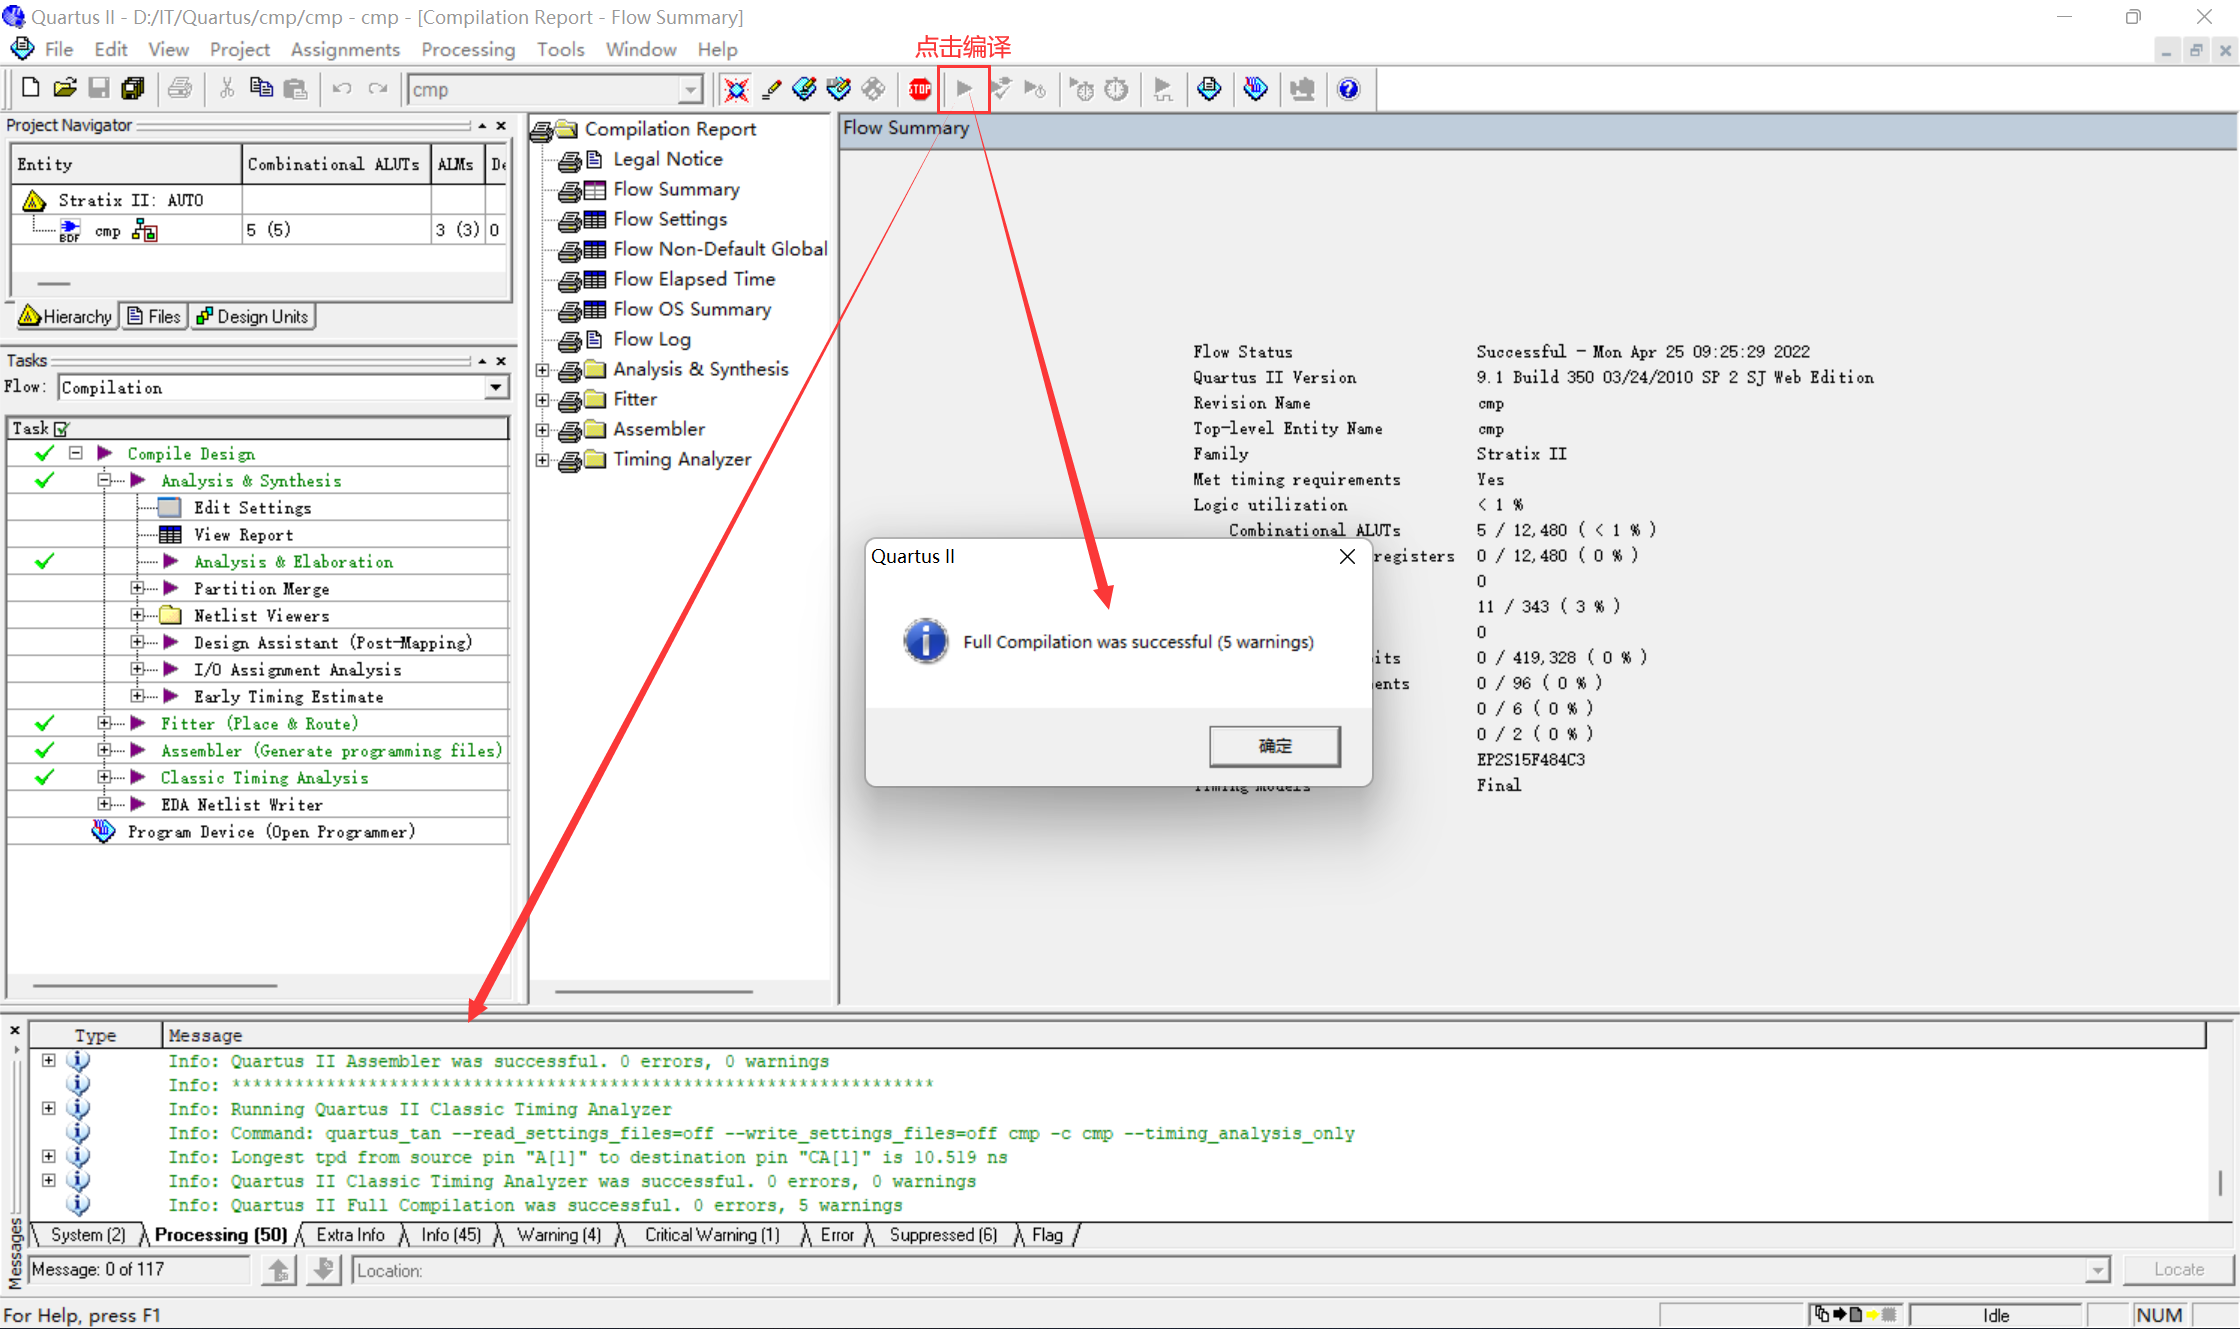
Task: Click the Open file folder icon
Action: point(65,89)
